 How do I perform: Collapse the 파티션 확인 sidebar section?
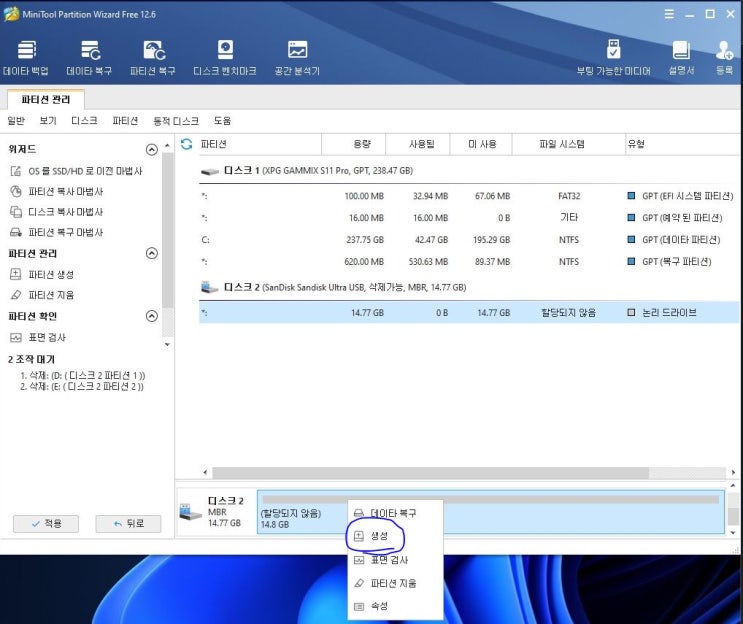click(152, 316)
